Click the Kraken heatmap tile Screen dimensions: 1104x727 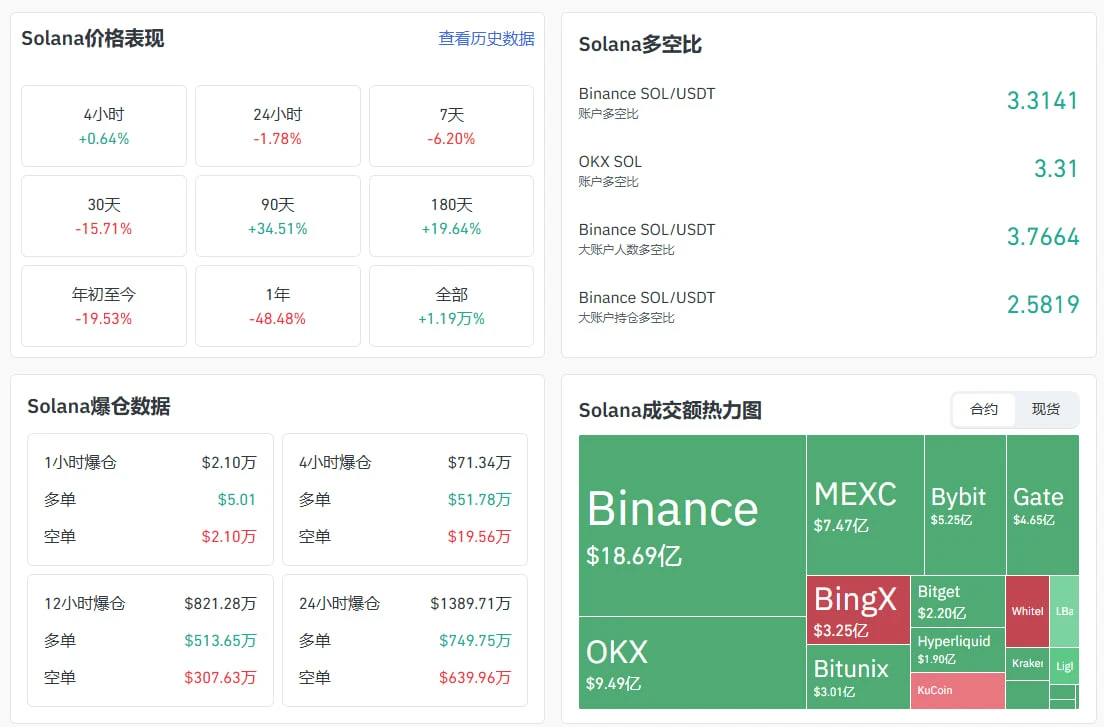1027,664
